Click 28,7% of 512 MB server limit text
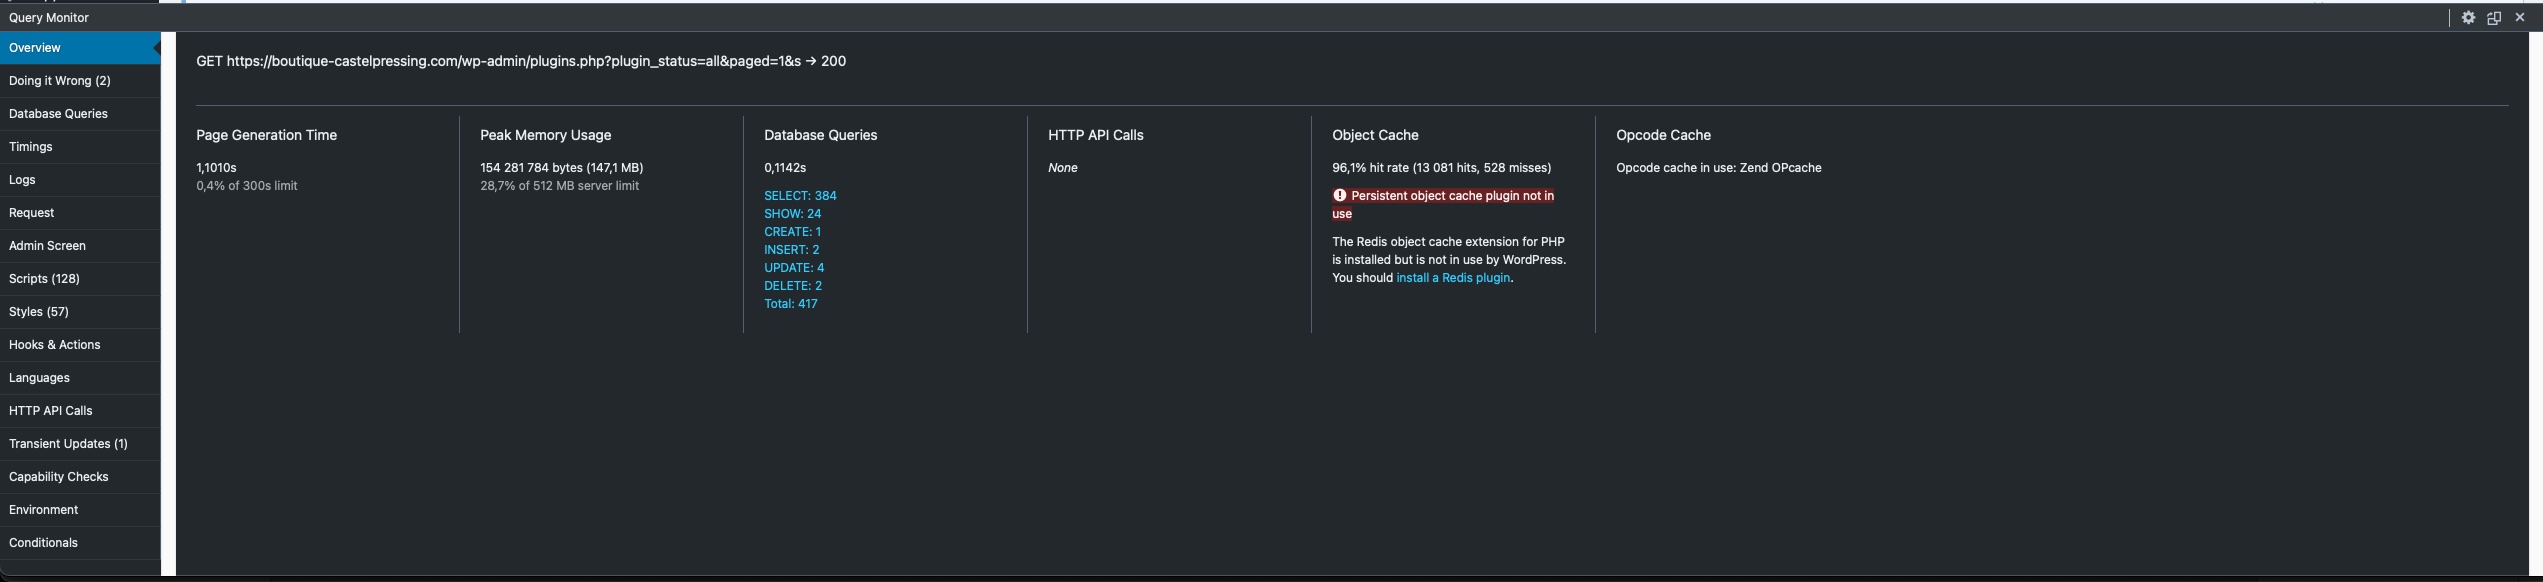2543x582 pixels. coord(559,186)
